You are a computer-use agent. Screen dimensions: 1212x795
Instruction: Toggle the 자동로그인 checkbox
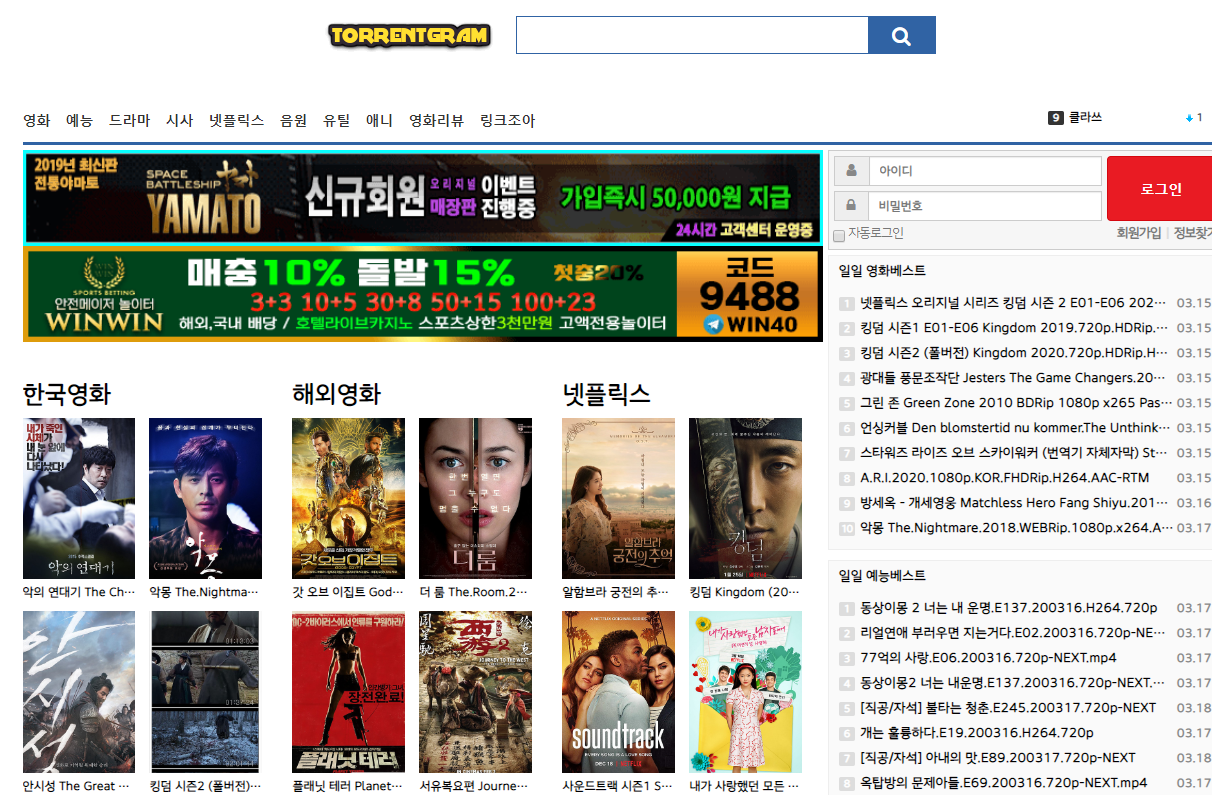coord(839,235)
